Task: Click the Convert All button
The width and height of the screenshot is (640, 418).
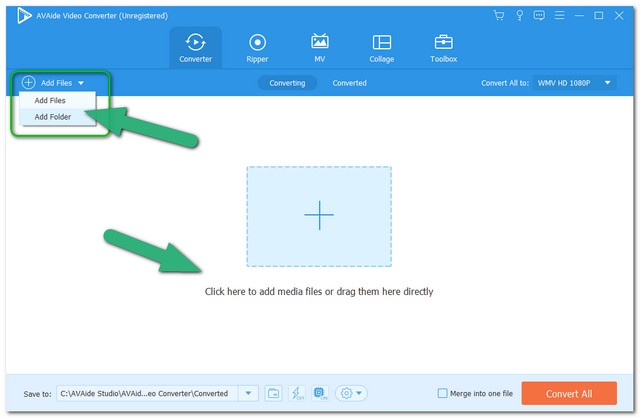Action: coord(569,394)
